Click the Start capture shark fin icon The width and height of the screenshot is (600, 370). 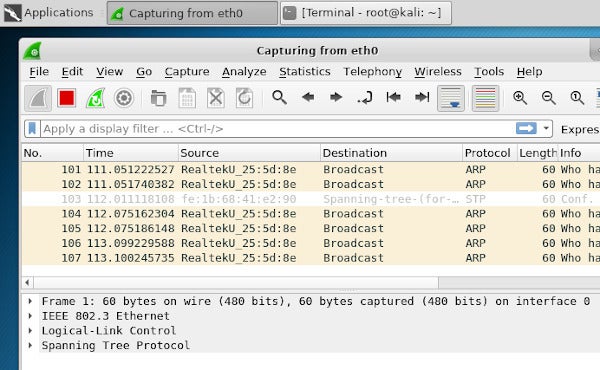tap(38, 98)
